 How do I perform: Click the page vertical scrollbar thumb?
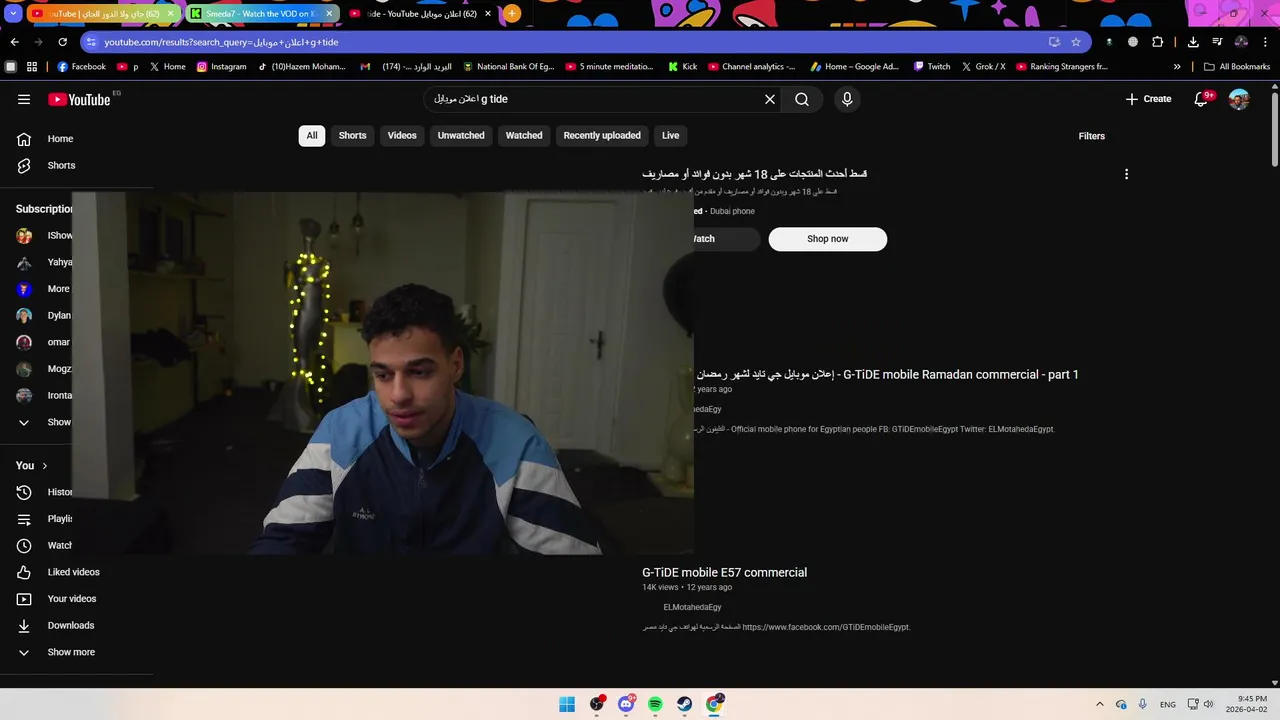[x=1274, y=130]
